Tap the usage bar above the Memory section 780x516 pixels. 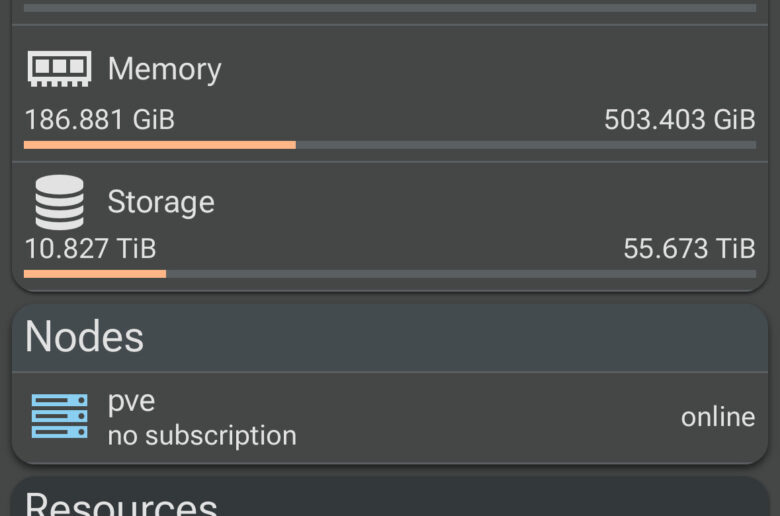(390, 8)
